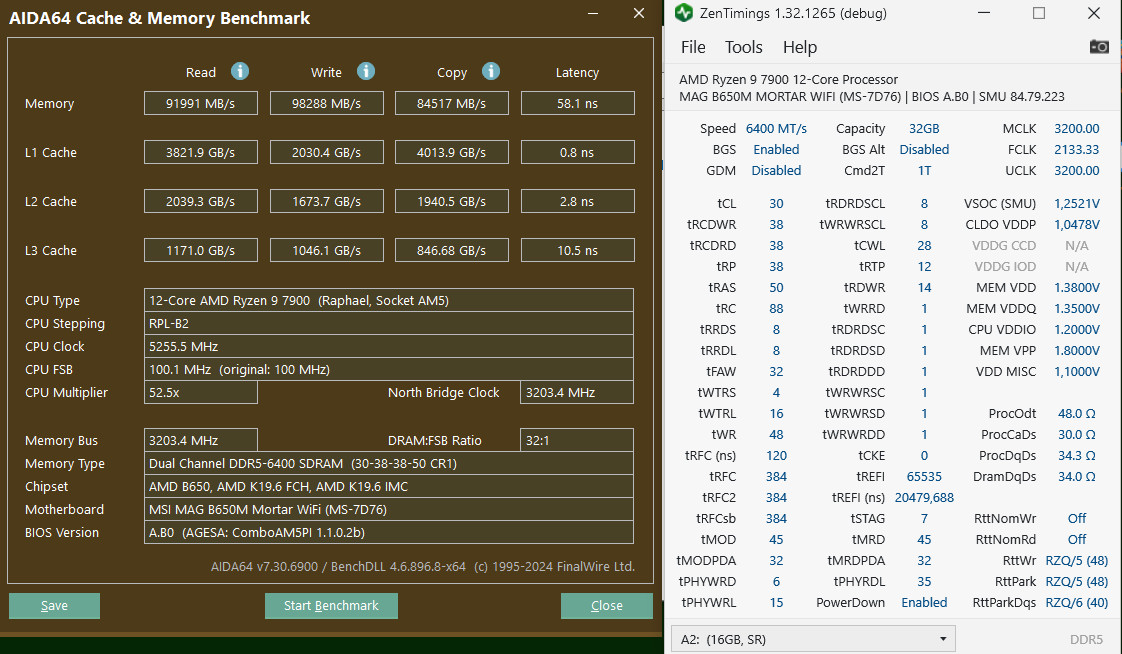Click the DRAM:FSB Ratio field 32:1
This screenshot has height=654, width=1122.
(577, 440)
